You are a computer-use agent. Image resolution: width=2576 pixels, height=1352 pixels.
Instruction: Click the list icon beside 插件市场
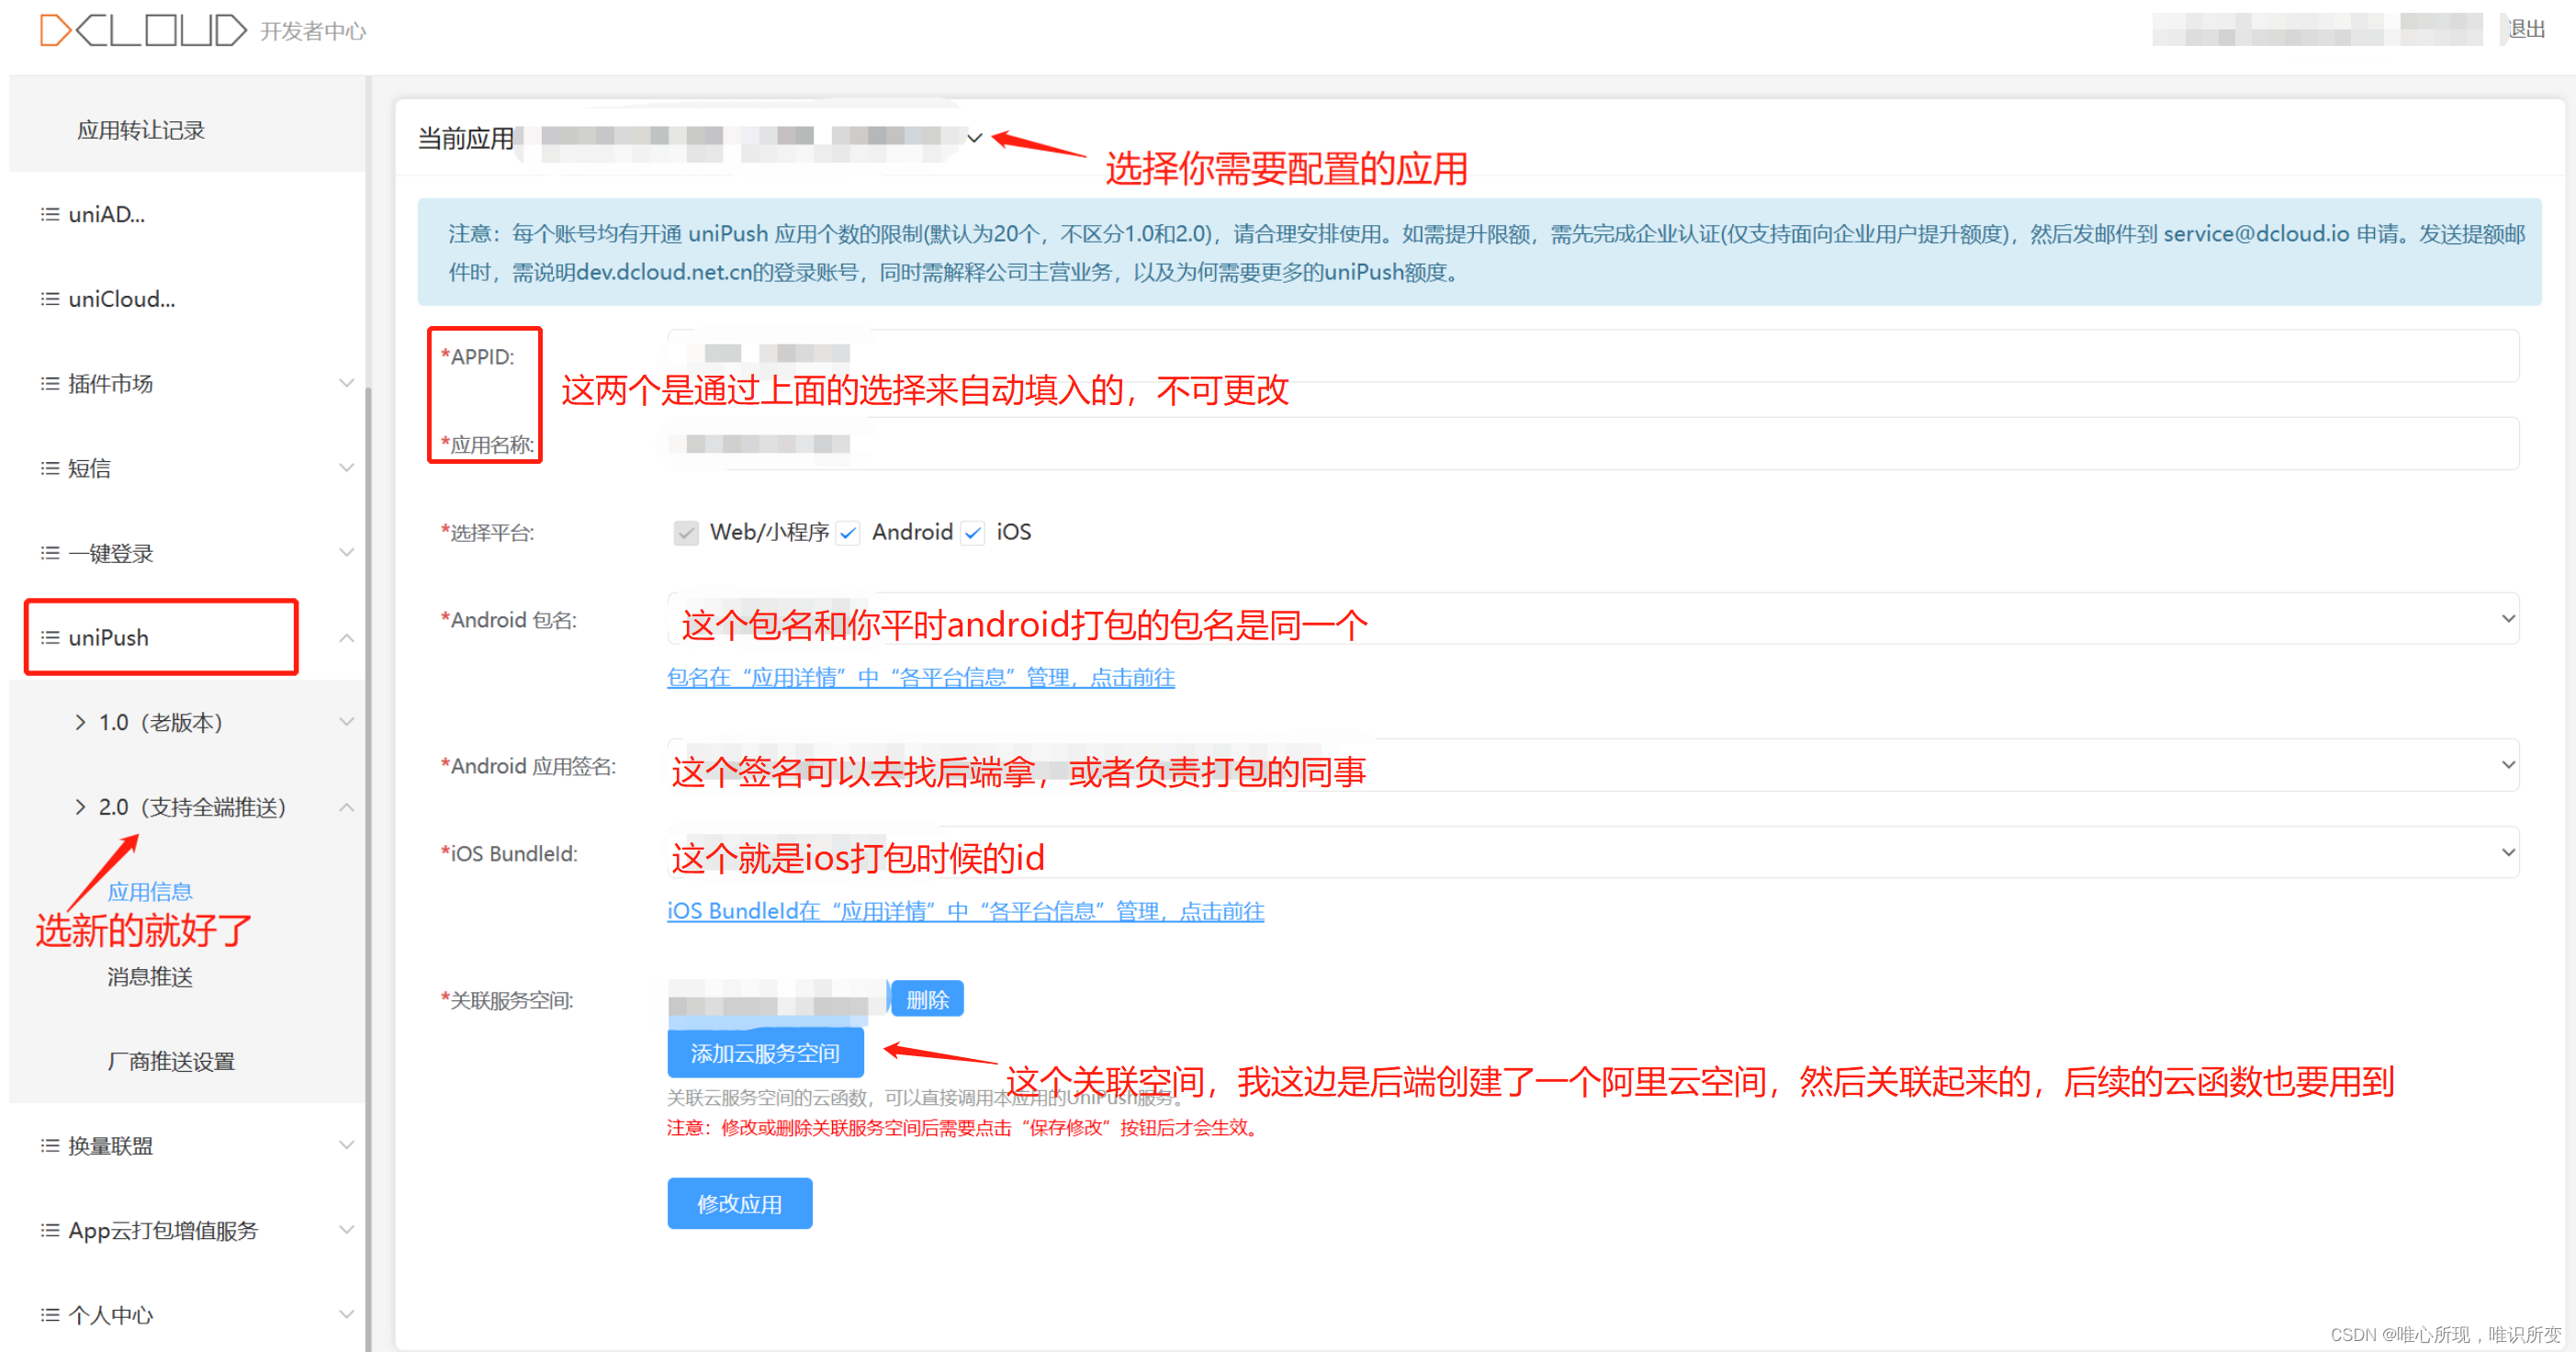coord(50,383)
